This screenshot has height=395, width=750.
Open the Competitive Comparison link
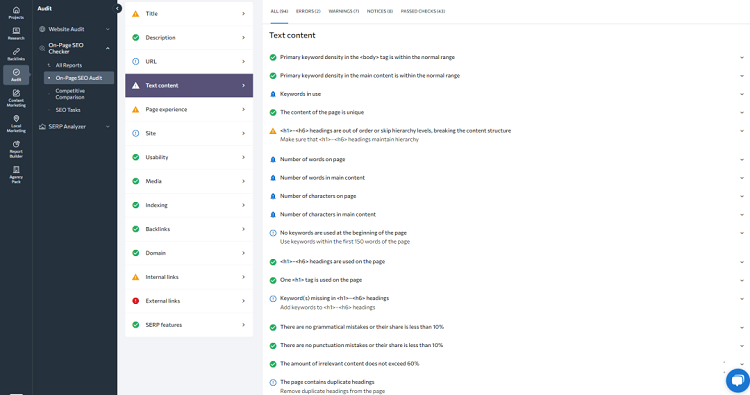tap(70, 94)
